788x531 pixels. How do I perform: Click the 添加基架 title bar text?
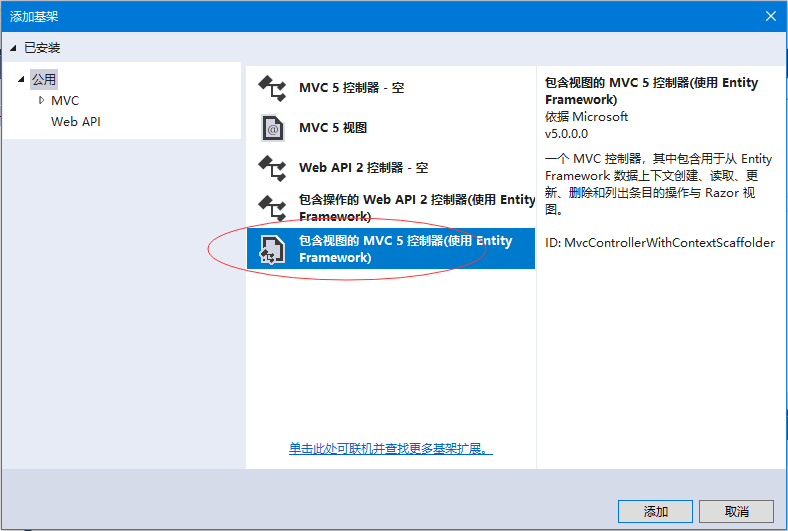(x=36, y=16)
